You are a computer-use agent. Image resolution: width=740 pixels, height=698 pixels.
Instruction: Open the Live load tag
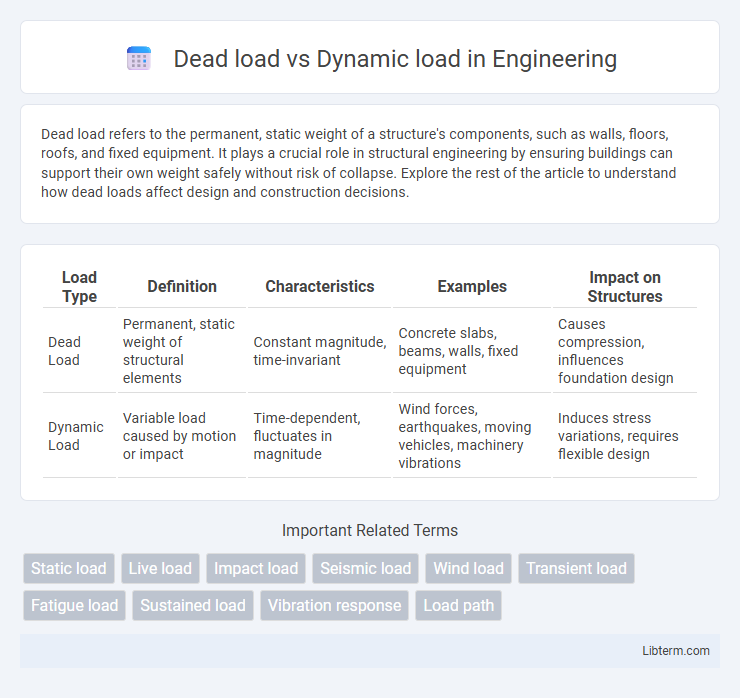tap(160, 568)
